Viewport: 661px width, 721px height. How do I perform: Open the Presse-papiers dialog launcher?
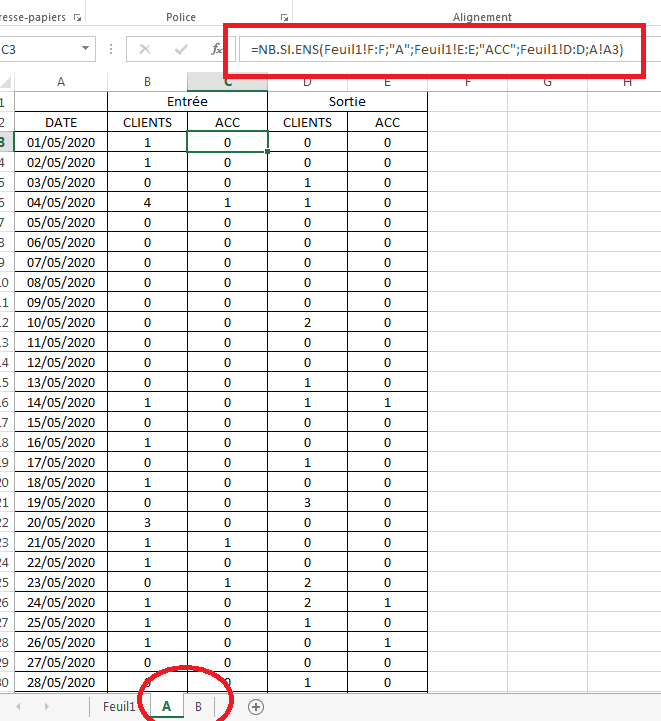pos(78,17)
